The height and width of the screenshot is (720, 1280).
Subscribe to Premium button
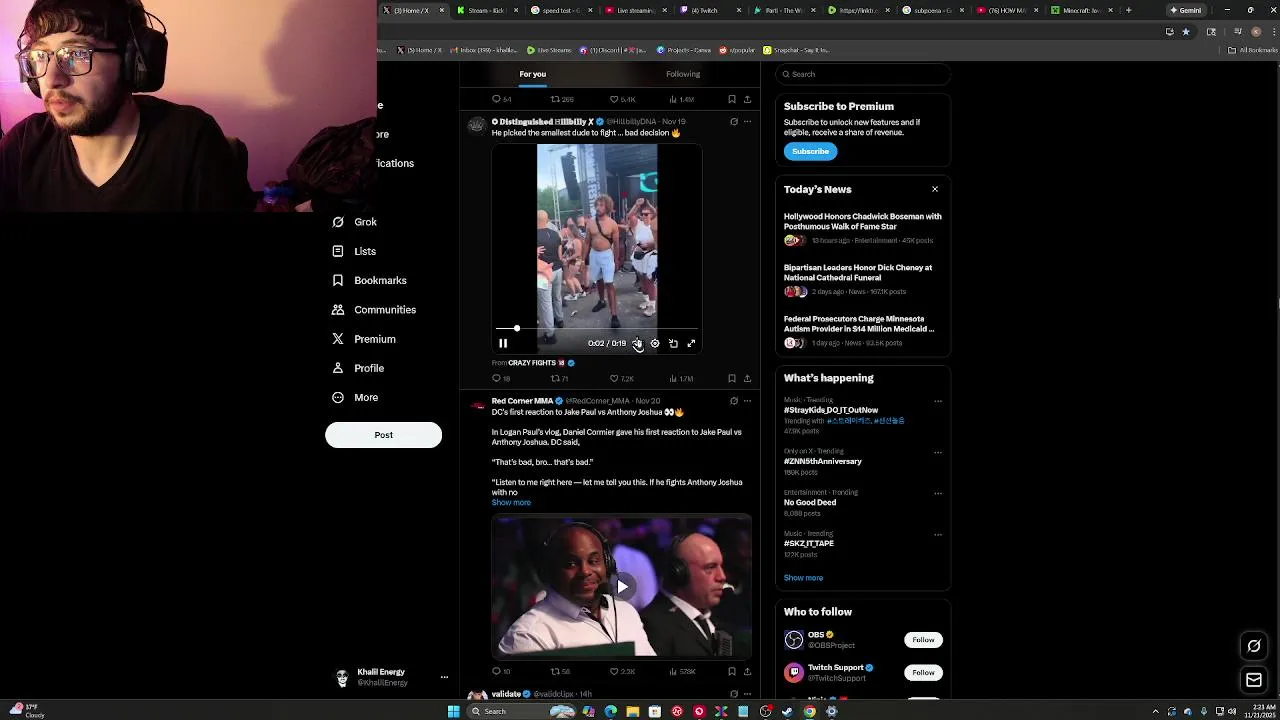tap(810, 151)
